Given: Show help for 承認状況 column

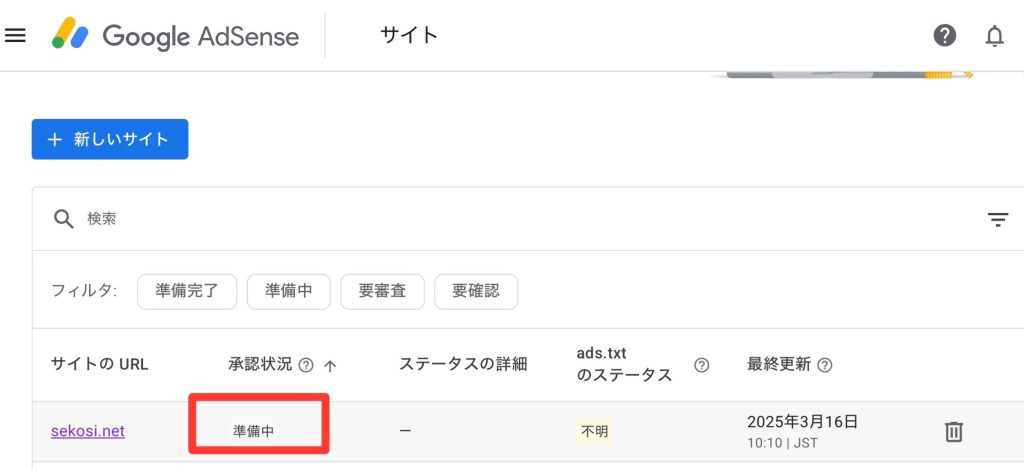Looking at the screenshot, I should [x=306, y=365].
